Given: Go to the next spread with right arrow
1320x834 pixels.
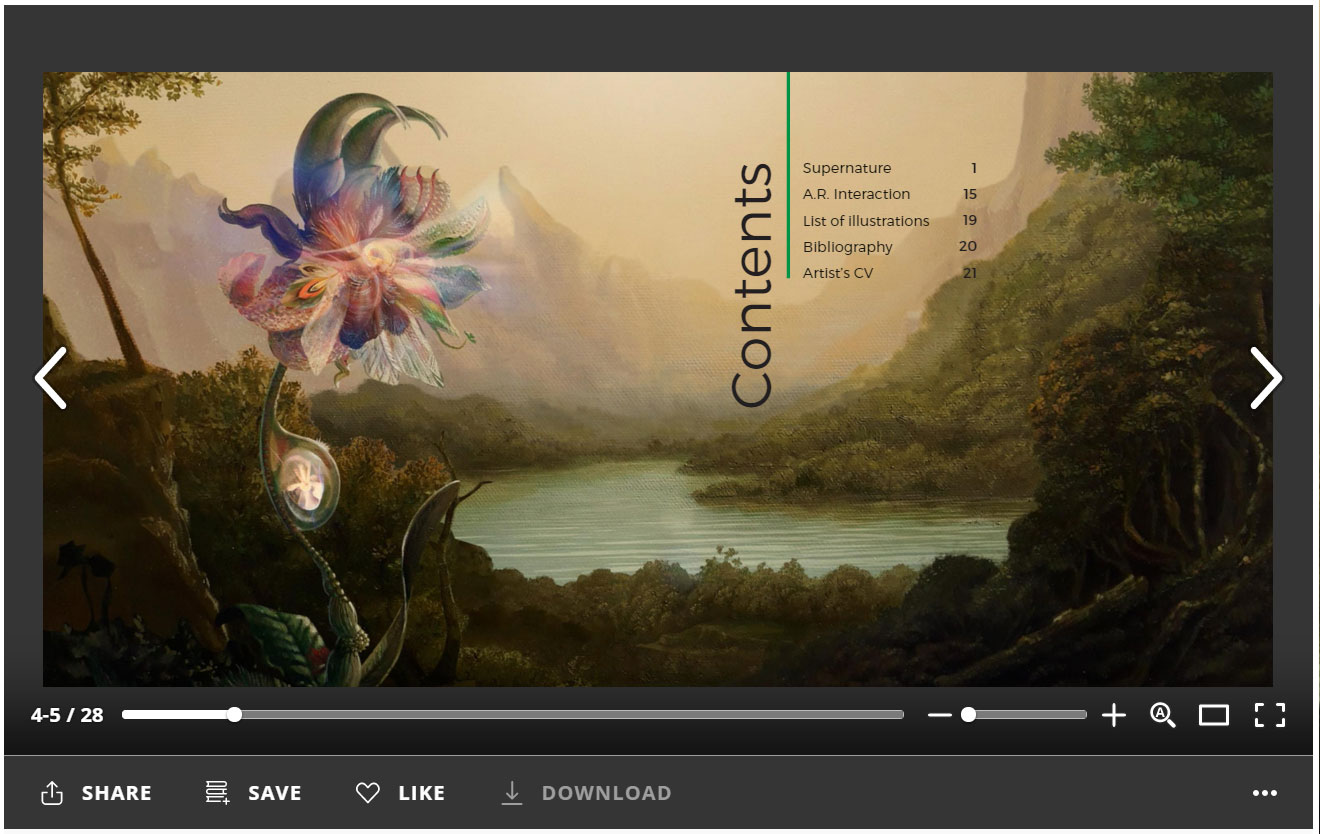Looking at the screenshot, I should click(1266, 378).
